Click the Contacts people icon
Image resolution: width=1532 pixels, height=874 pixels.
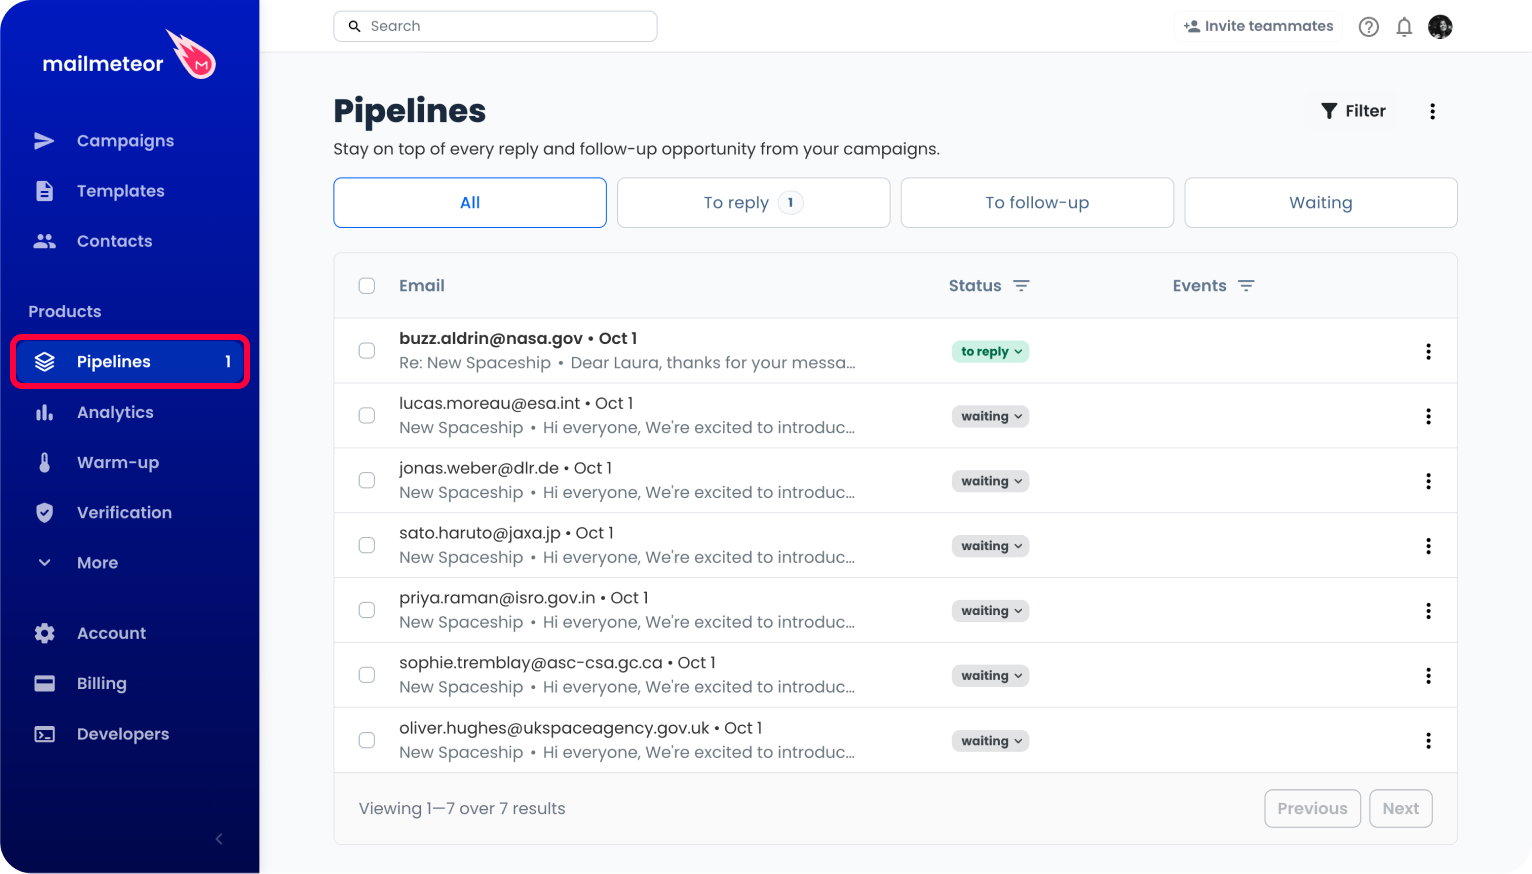(x=44, y=241)
